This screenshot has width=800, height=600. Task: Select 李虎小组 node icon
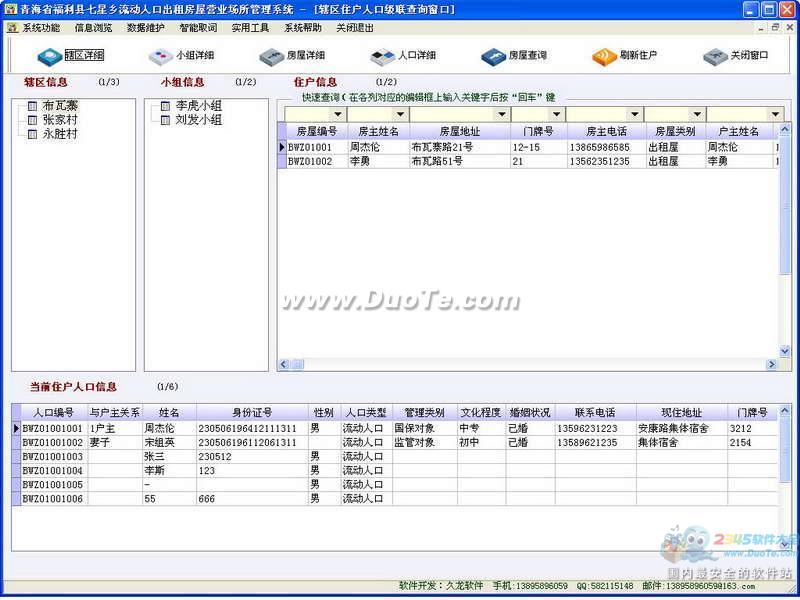point(165,106)
